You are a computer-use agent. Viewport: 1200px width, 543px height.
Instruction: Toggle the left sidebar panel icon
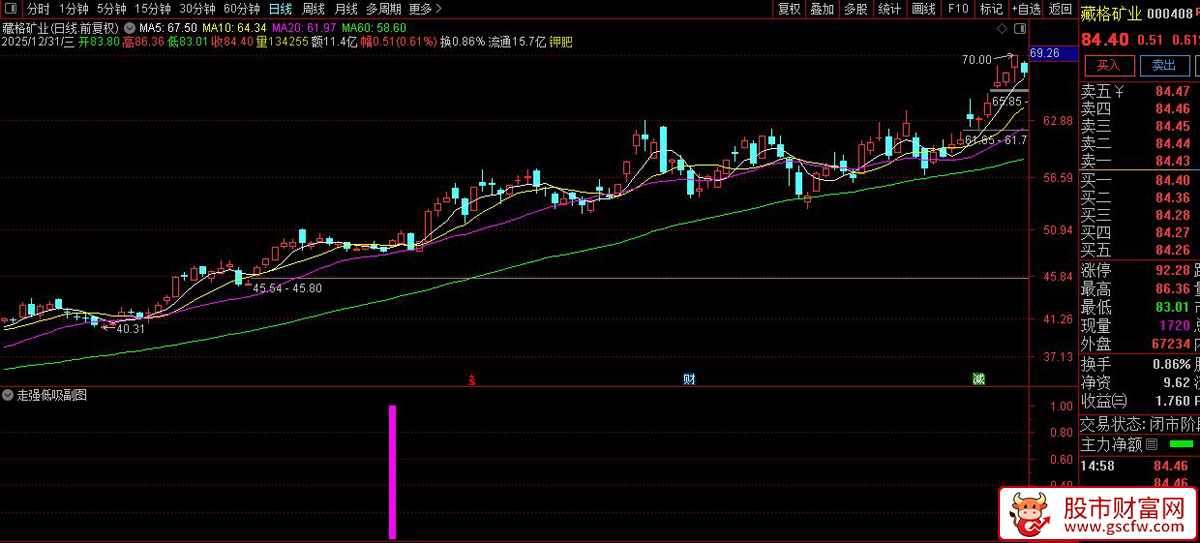(x=9, y=9)
